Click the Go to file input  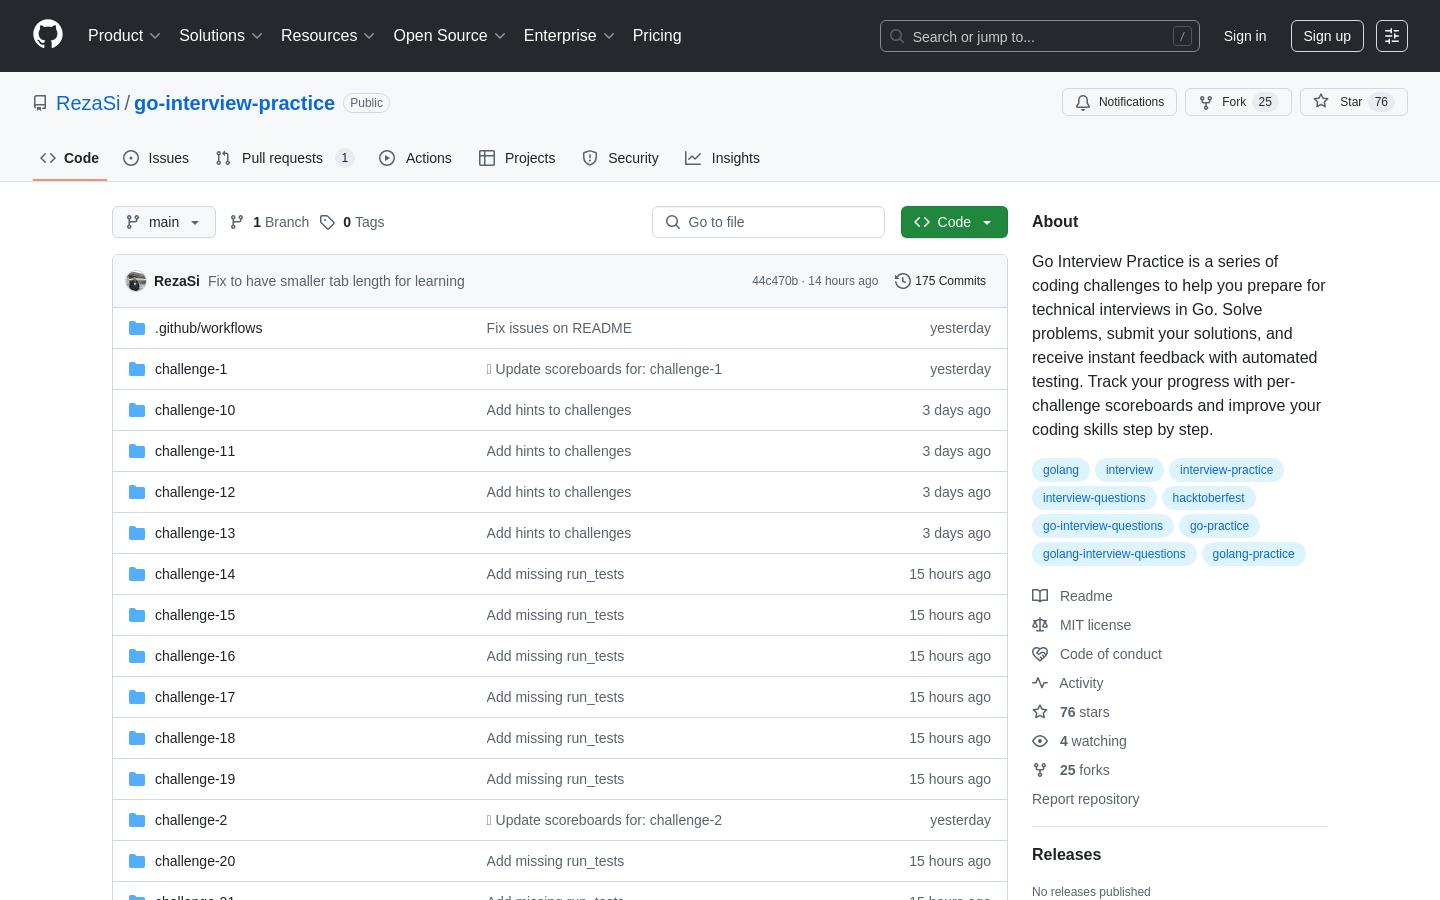(x=768, y=222)
